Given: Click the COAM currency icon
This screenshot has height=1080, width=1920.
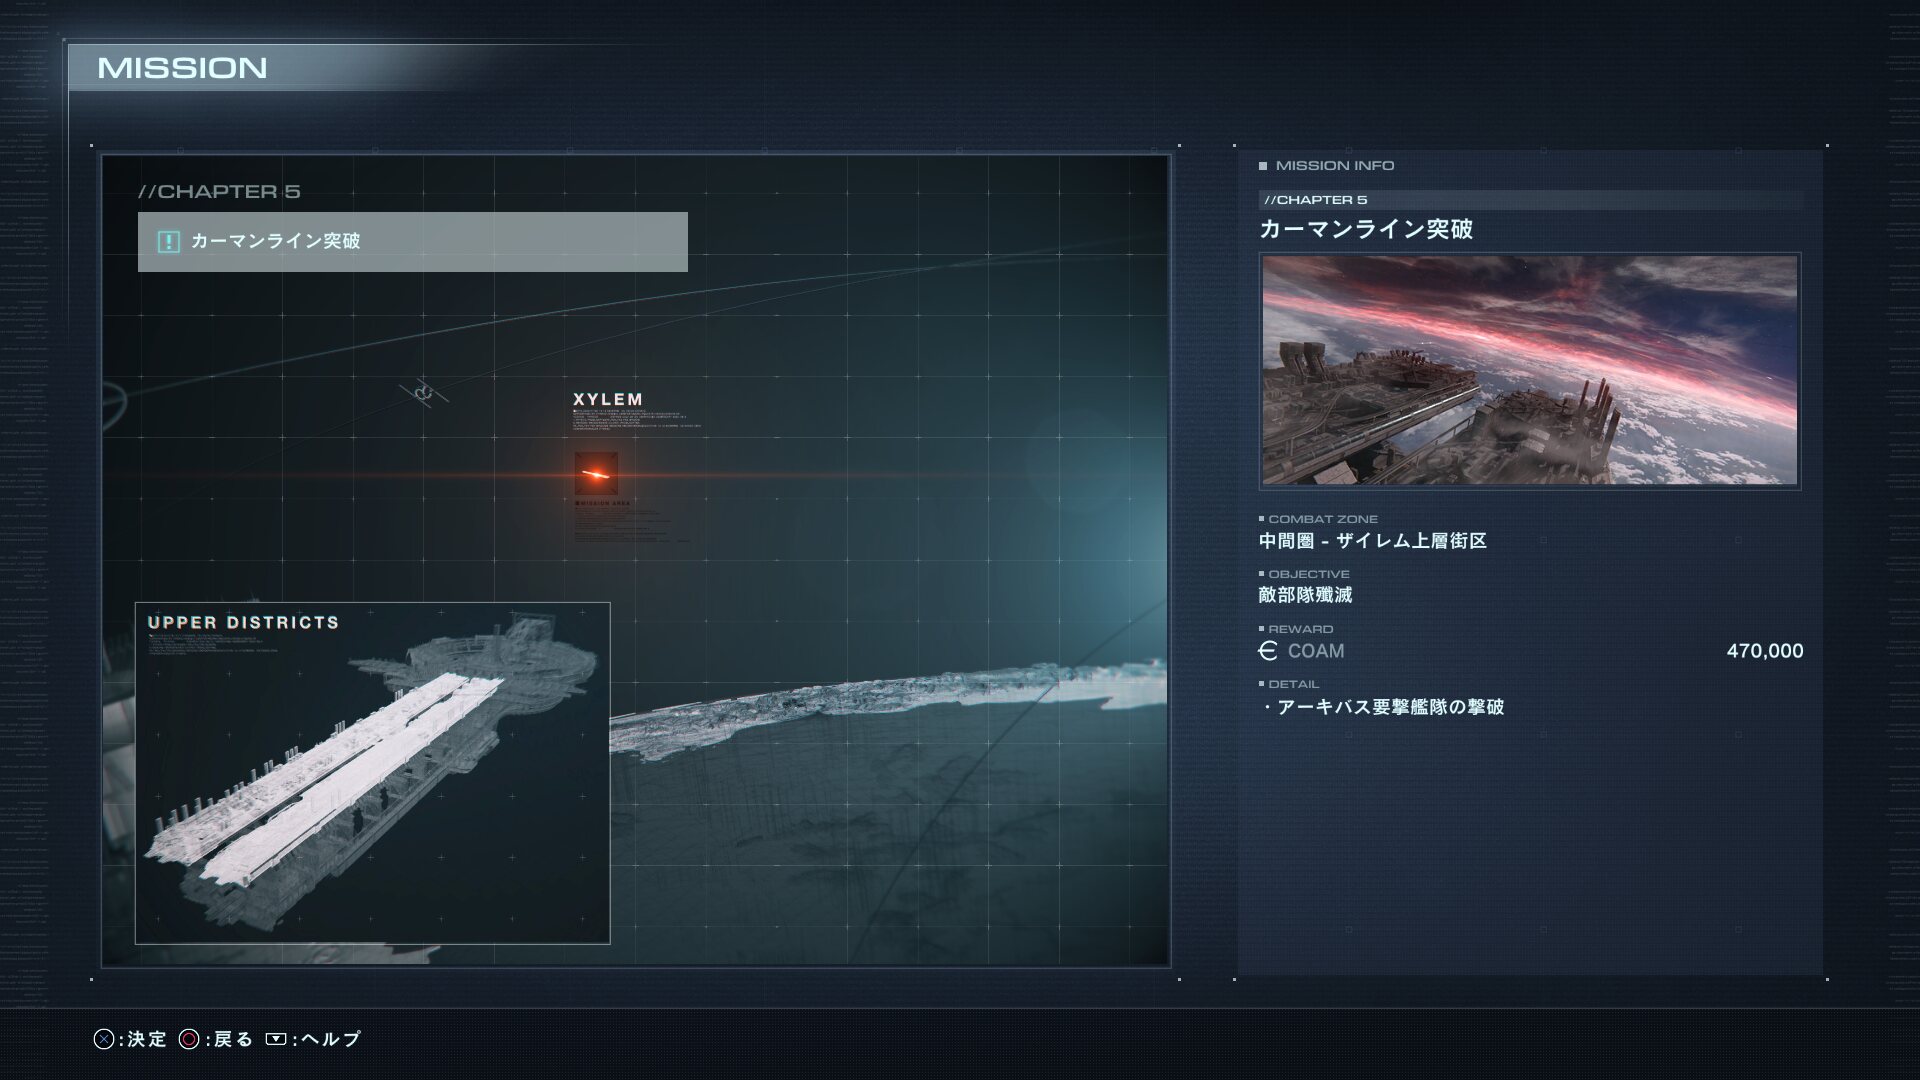Looking at the screenshot, I should tap(1268, 651).
